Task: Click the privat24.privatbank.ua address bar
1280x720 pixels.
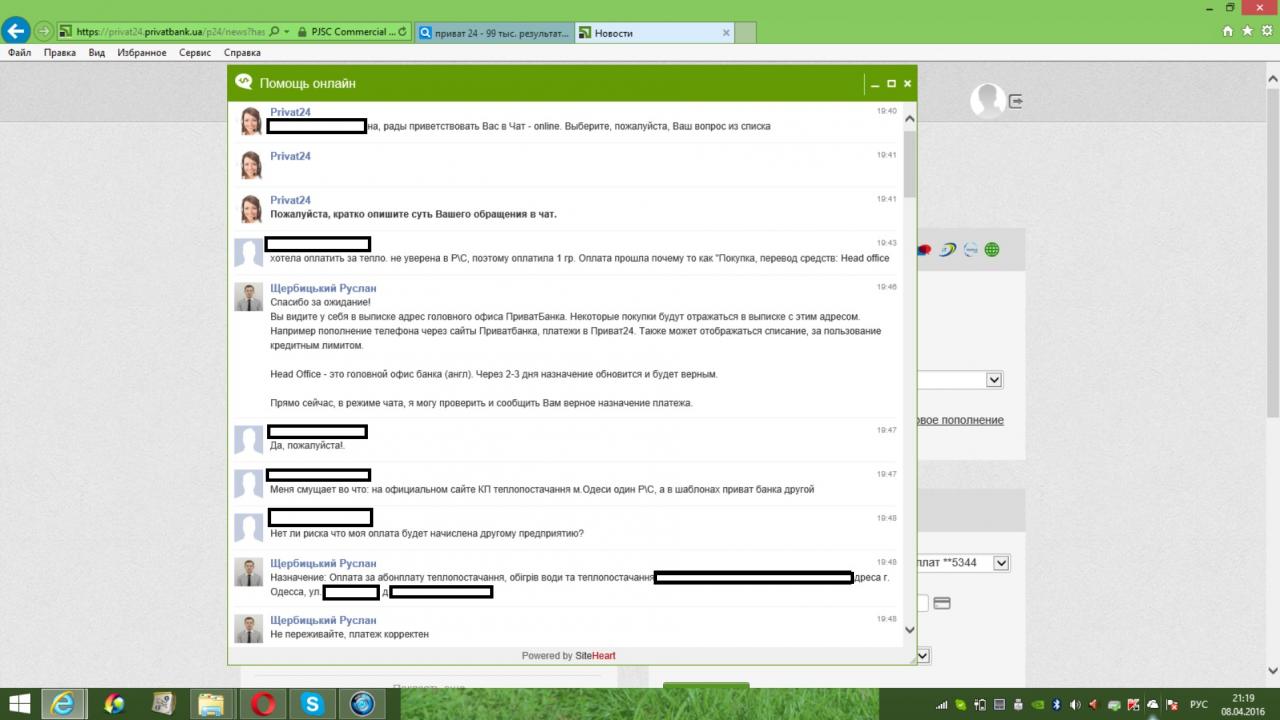Action: pos(171,32)
